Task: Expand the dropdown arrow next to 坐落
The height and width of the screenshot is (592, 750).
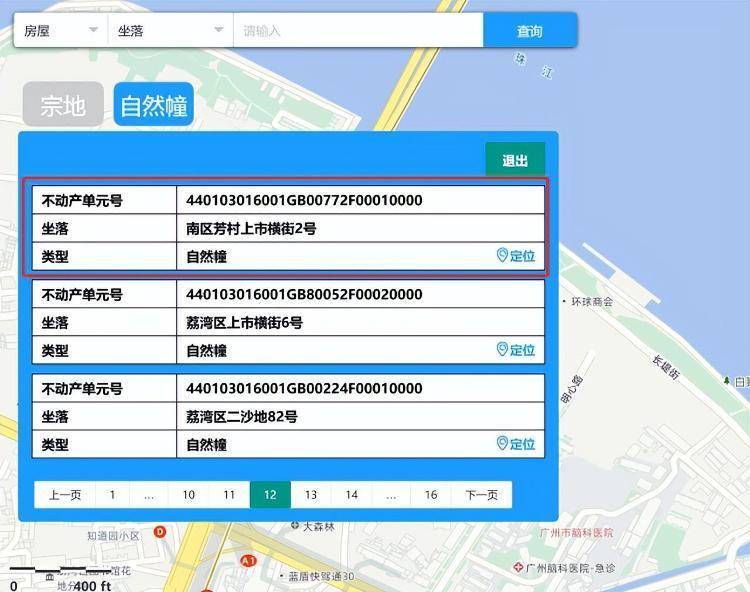Action: [219, 30]
